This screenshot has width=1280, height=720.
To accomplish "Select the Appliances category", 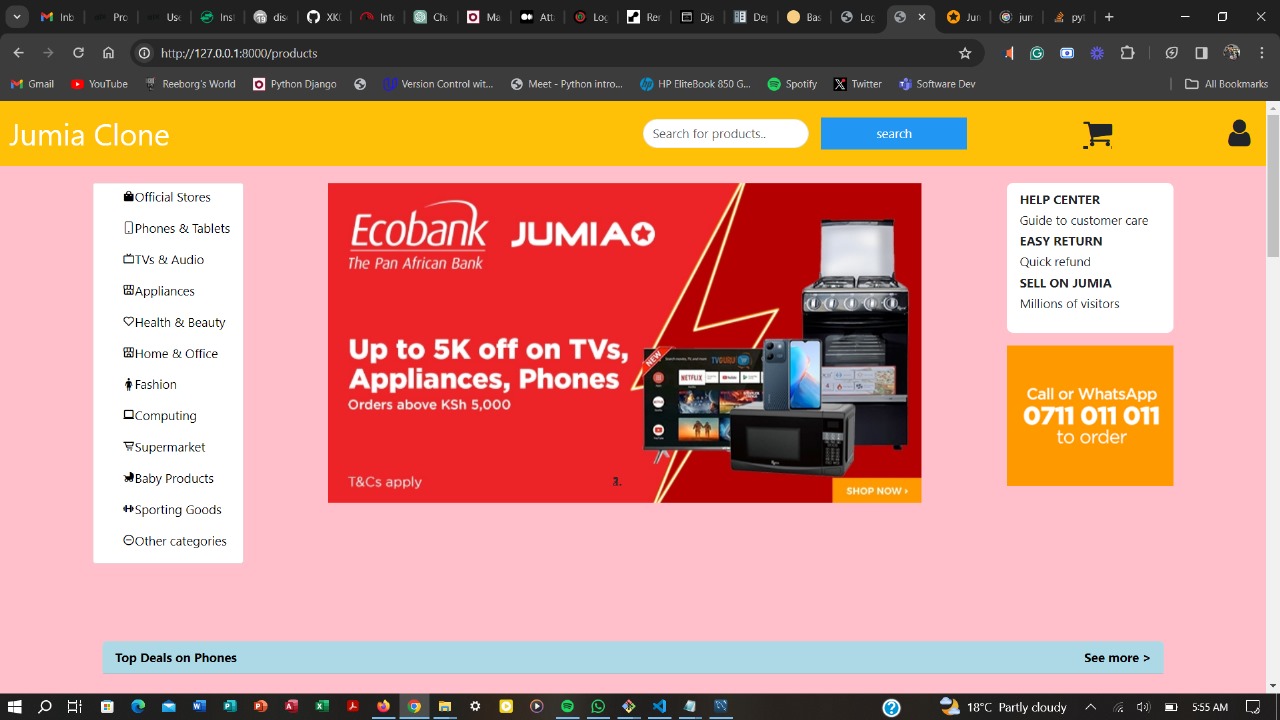I will [x=159, y=291].
